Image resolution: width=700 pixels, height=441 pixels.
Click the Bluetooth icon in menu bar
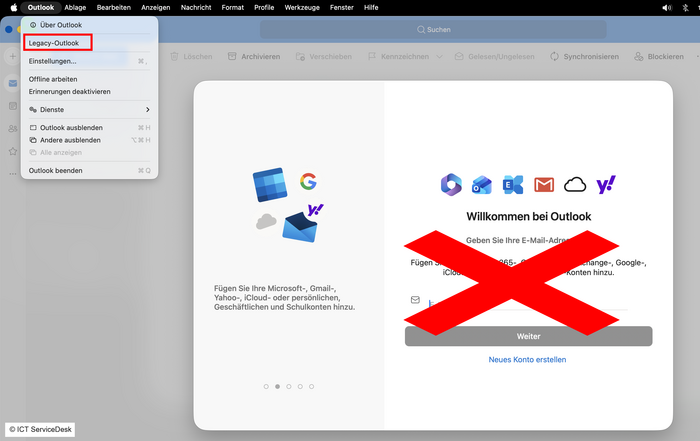pos(685,8)
